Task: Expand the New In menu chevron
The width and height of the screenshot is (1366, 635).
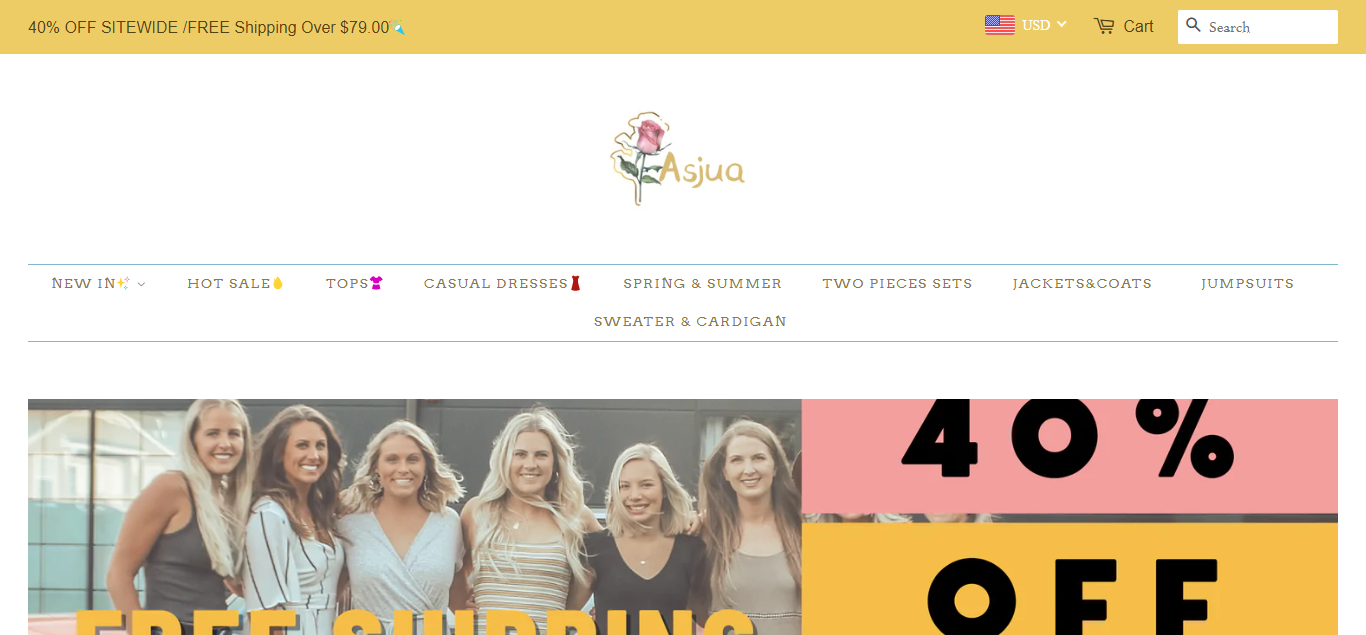Action: coord(141,285)
